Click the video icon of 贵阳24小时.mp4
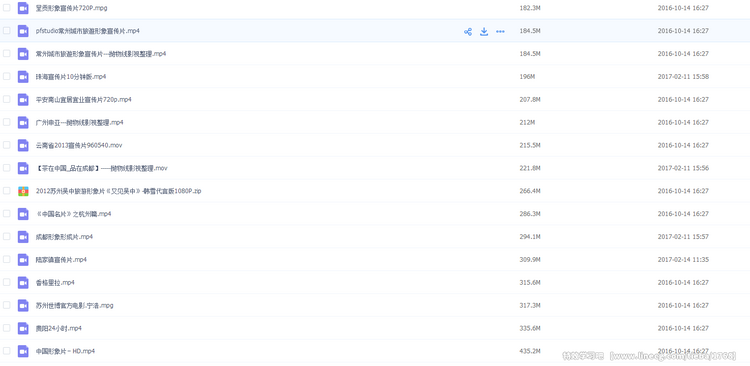750x366 pixels. [x=23, y=328]
